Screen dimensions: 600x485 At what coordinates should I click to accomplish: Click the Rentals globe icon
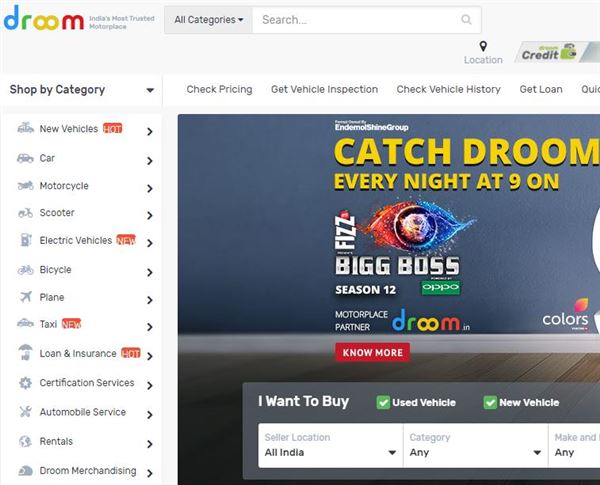tap(26, 441)
